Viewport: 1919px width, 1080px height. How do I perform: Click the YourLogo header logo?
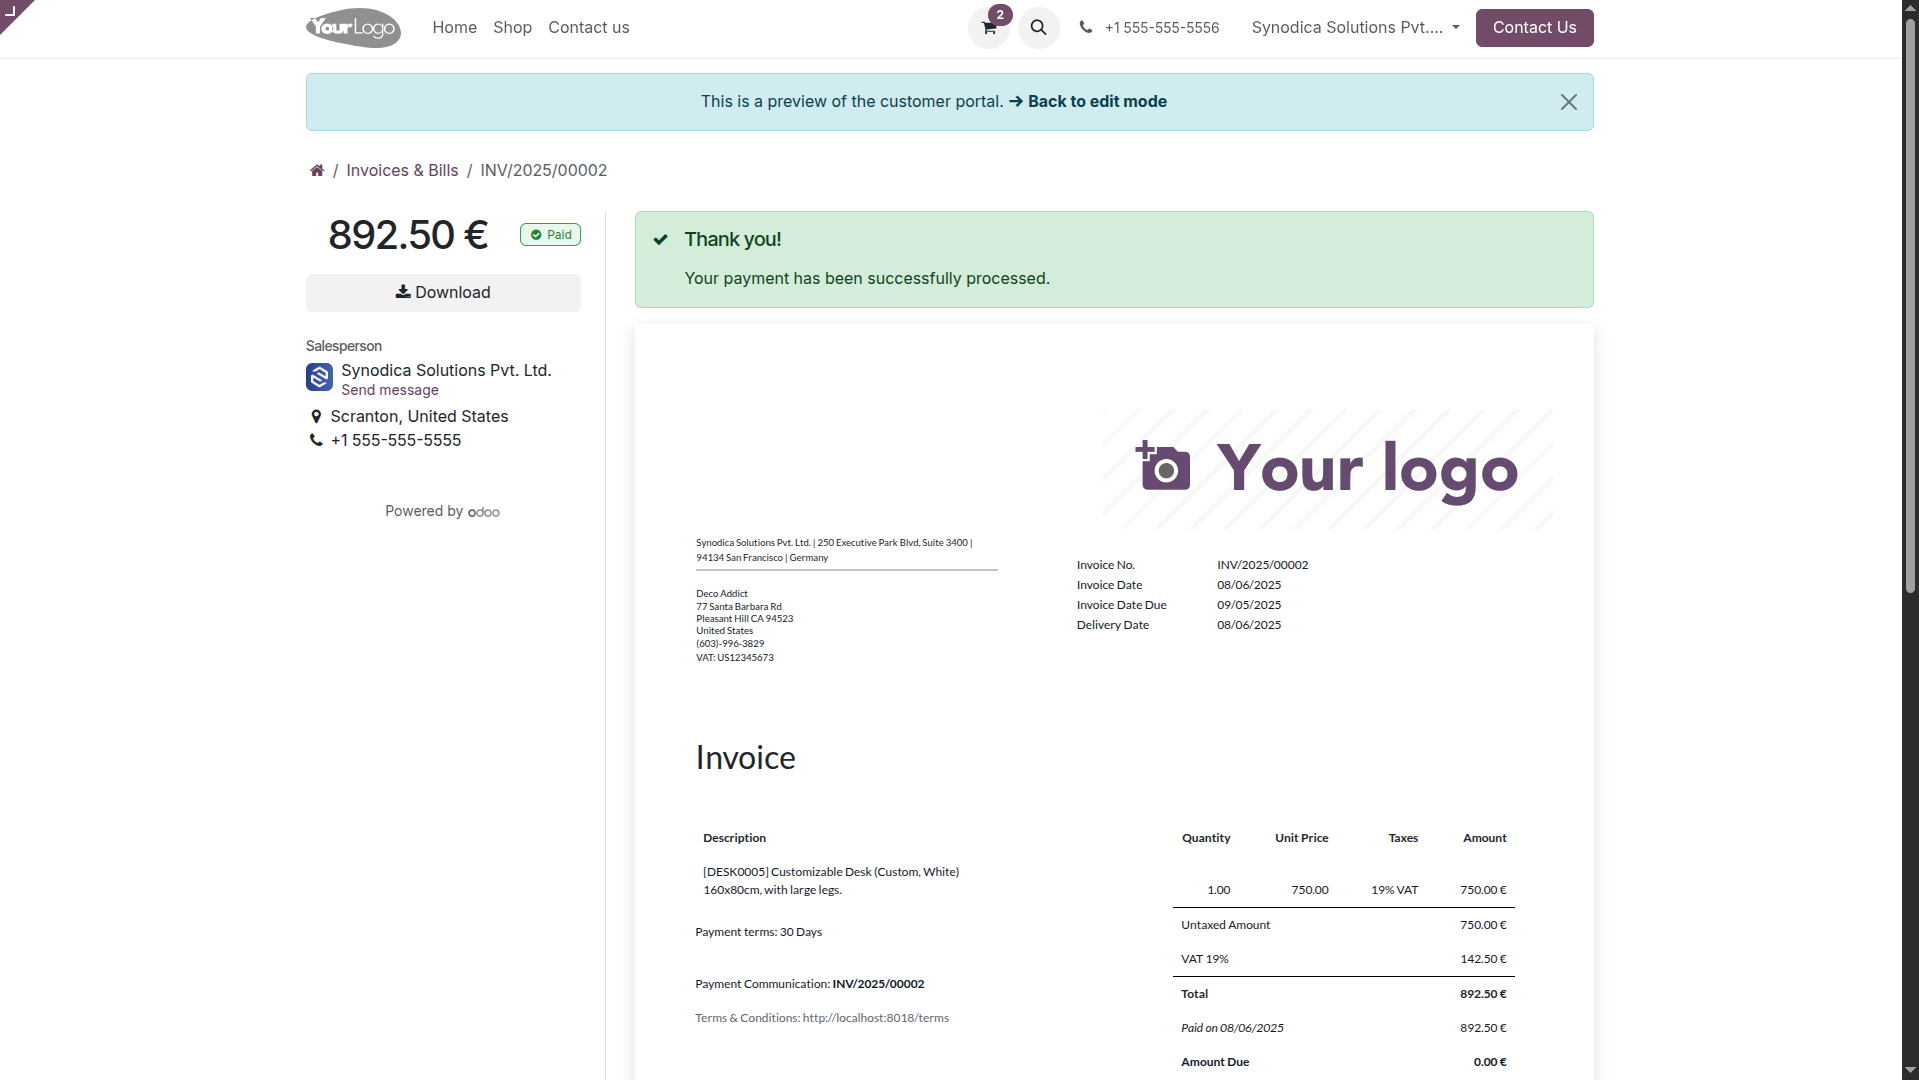coord(354,28)
